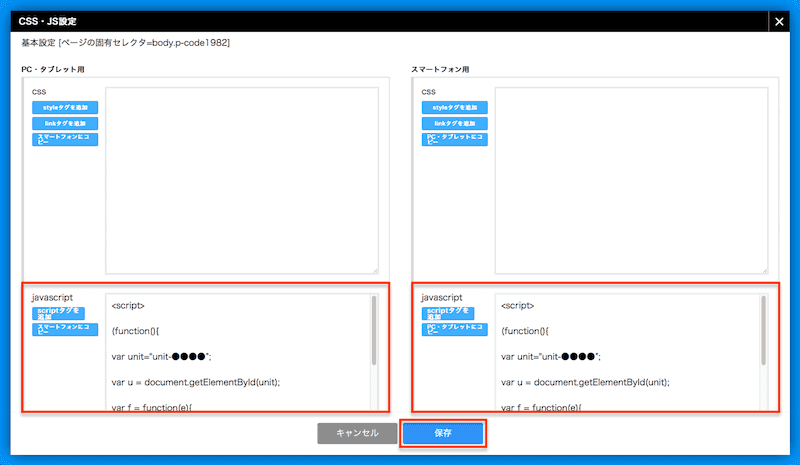Close the CSS・JS設定 dialog with X
The image size is (800, 465).
pos(779,21)
